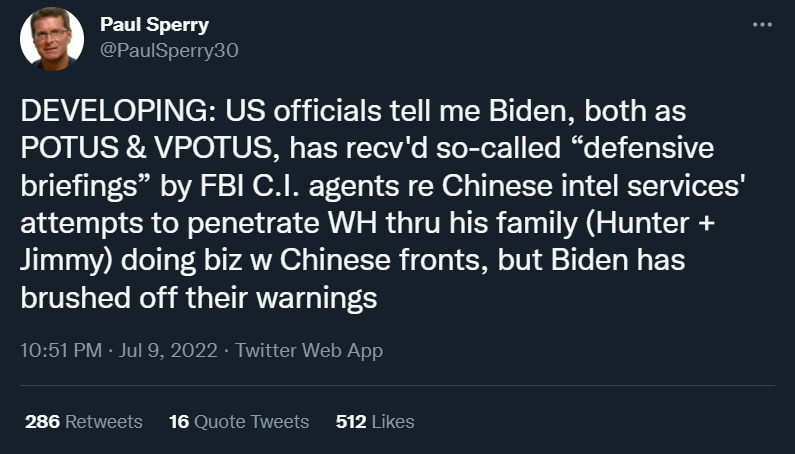
Task: View who Likes this tweet
Action: [x=392, y=421]
